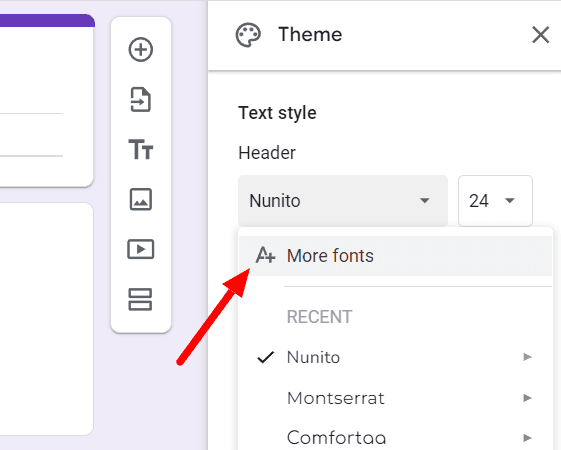Choose More fonts from the font menu

pos(395,256)
